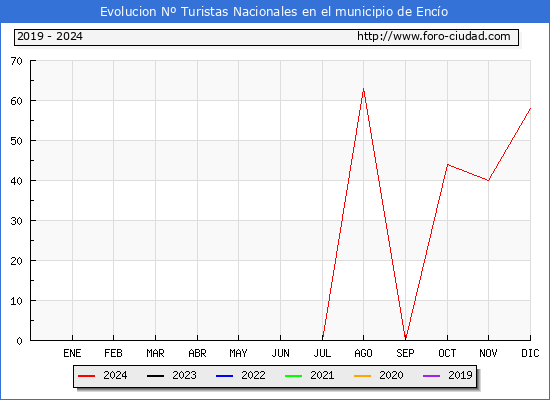The width and height of the screenshot is (550, 400).
Task: Click the NOV month axis label
Action: (x=488, y=353)
